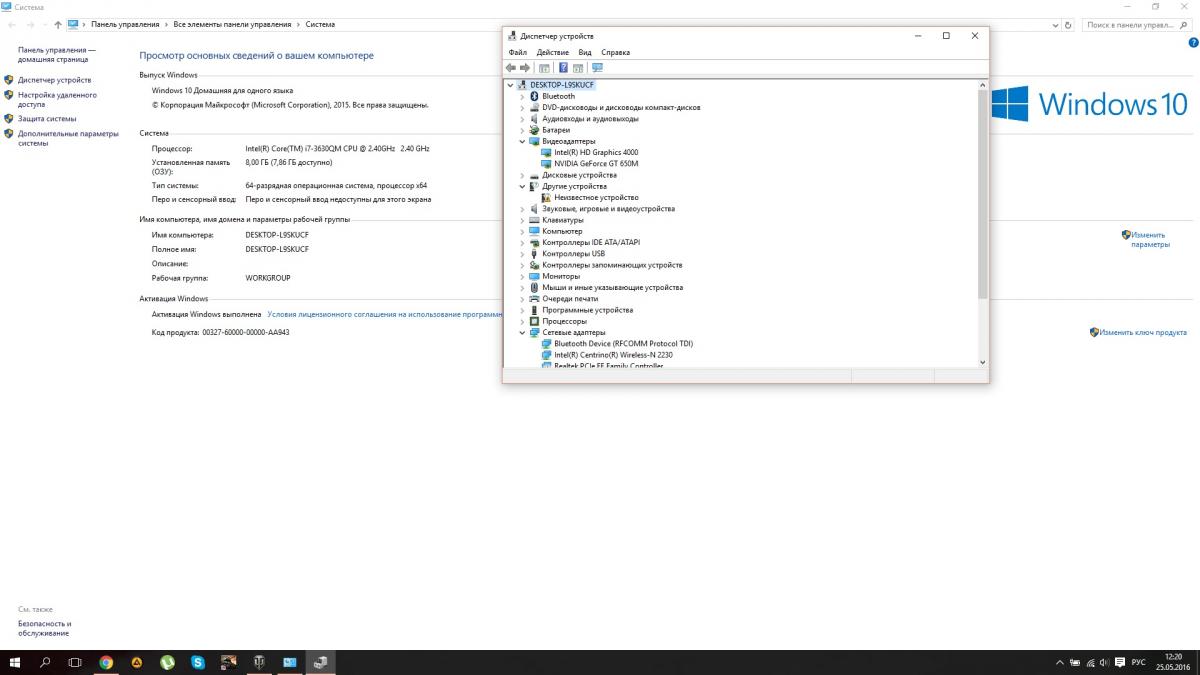
Task: Click the Skype icon in the taskbar
Action: (x=198, y=662)
